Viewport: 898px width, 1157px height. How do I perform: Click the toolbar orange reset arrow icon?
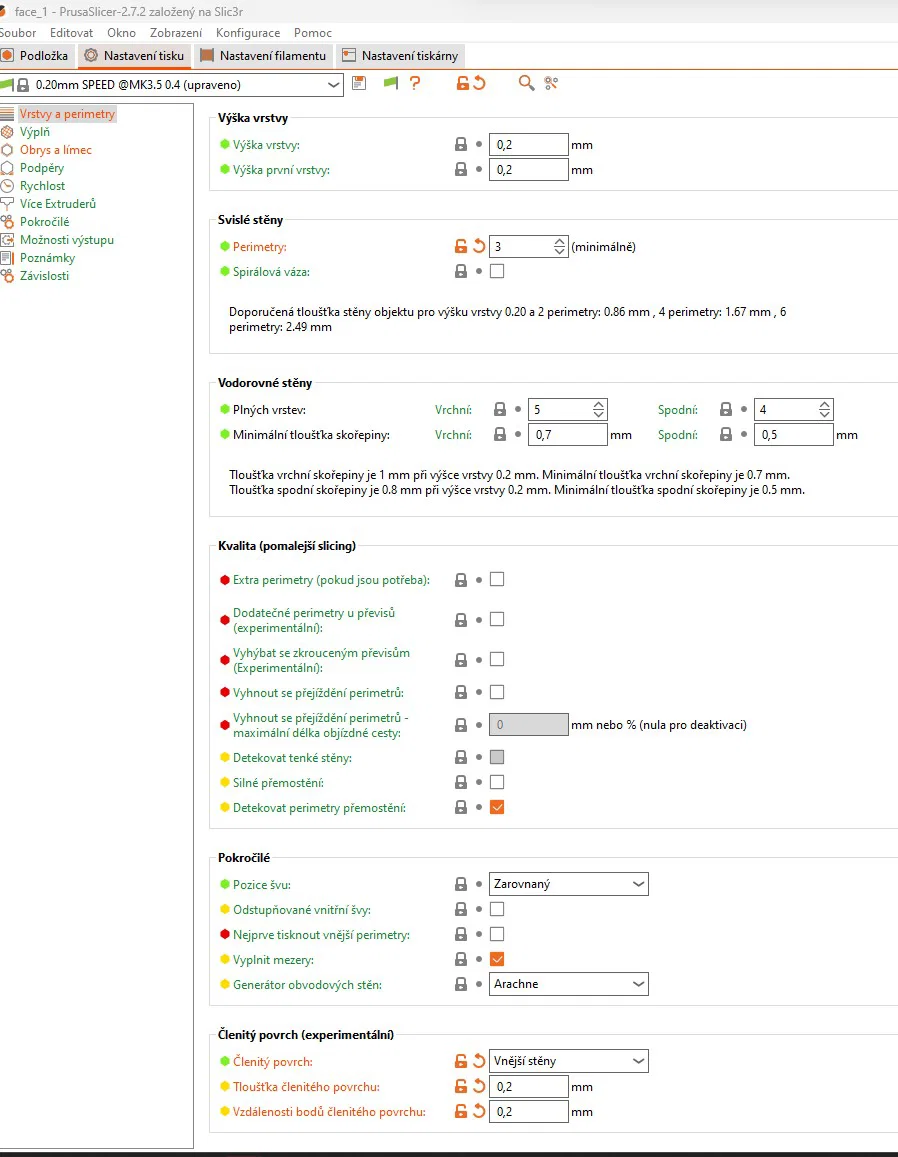[480, 83]
